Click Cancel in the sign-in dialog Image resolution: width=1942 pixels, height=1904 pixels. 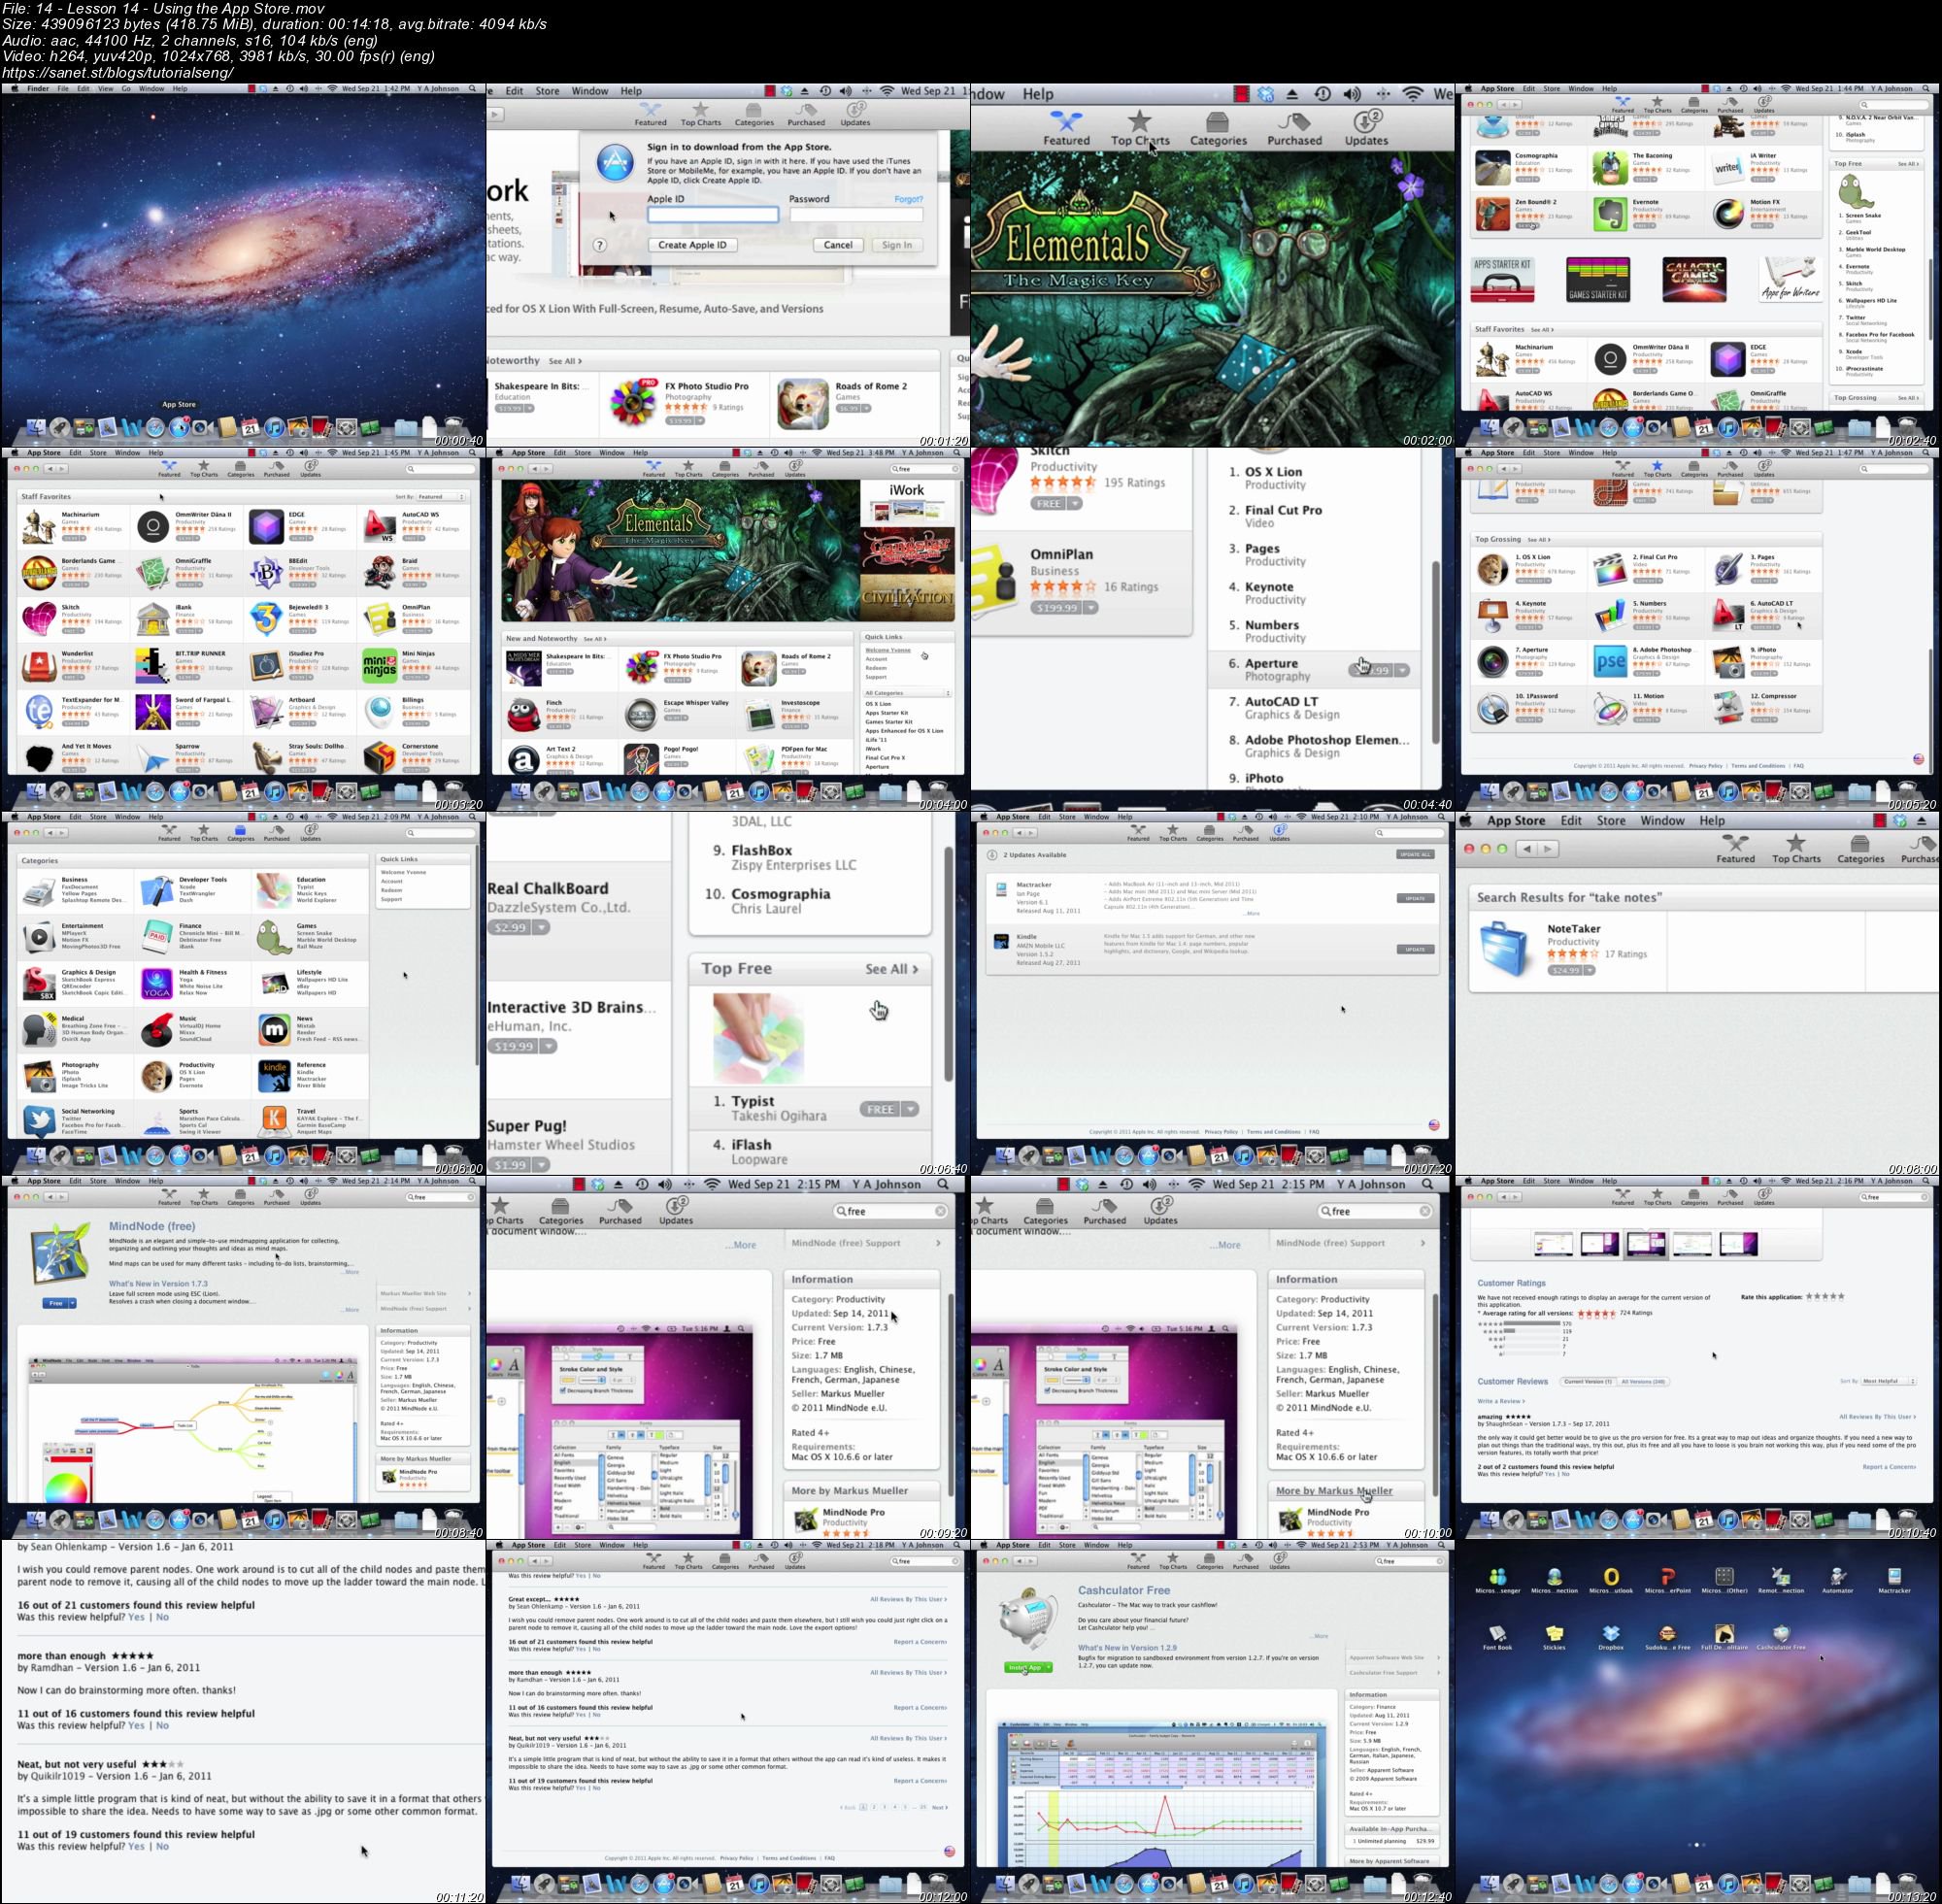(838, 245)
